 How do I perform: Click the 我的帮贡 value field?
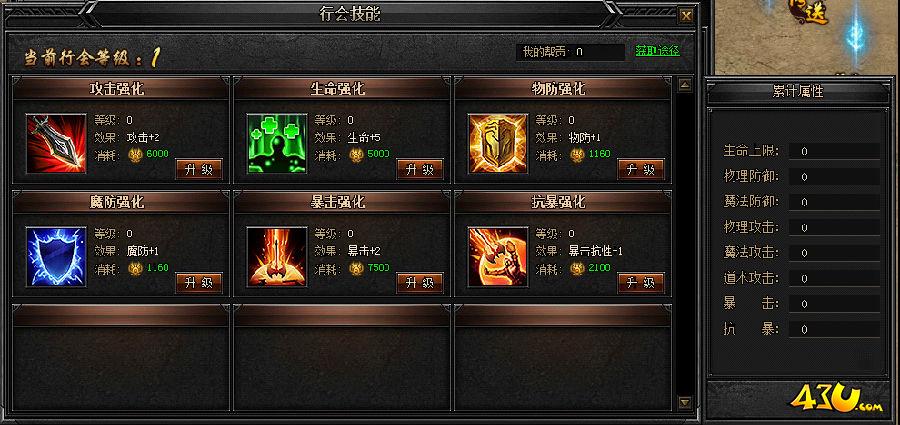[598, 52]
